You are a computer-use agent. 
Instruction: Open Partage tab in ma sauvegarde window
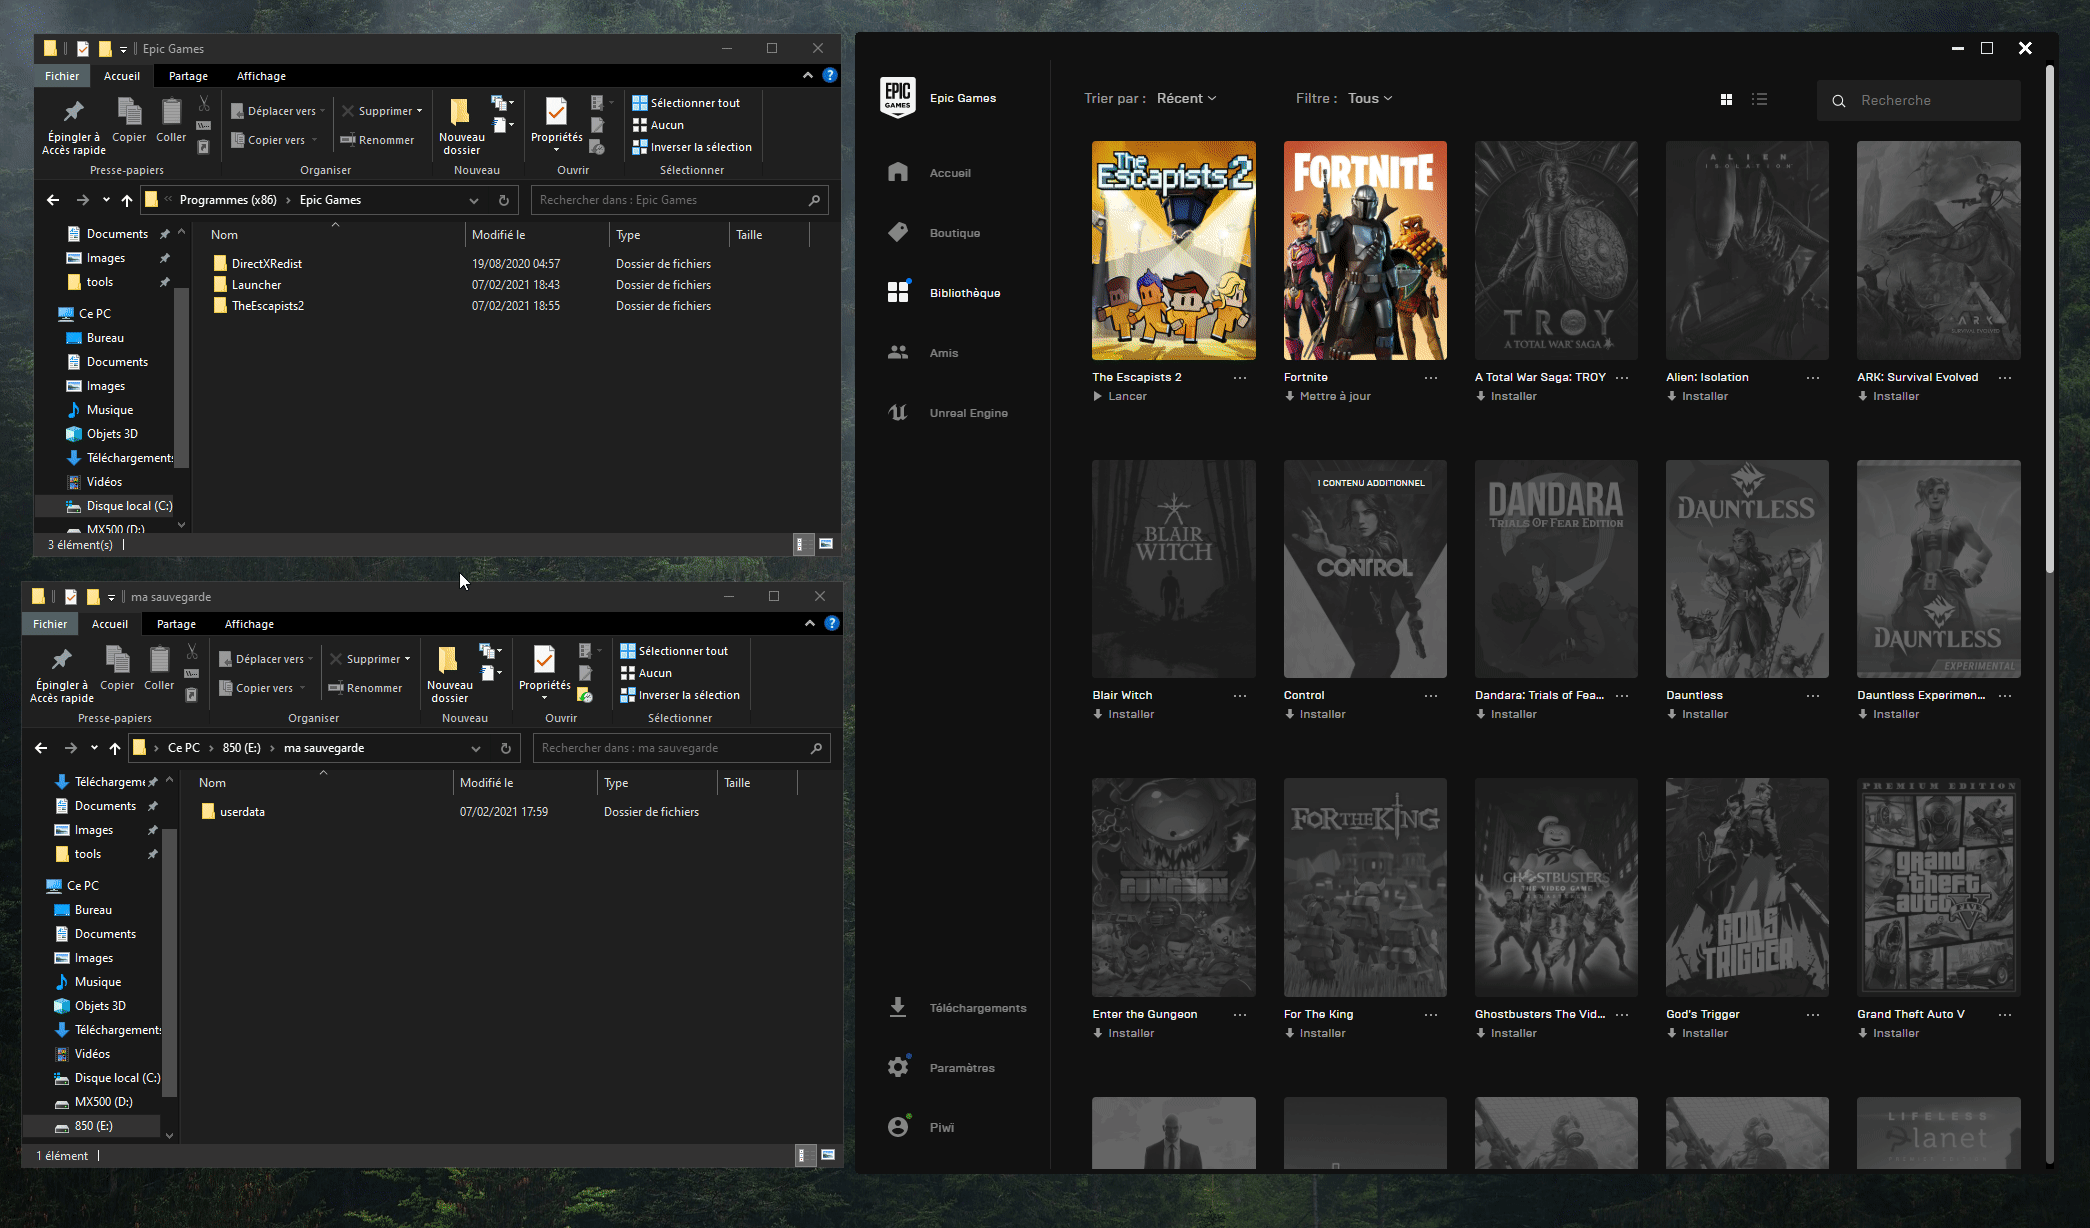(176, 624)
